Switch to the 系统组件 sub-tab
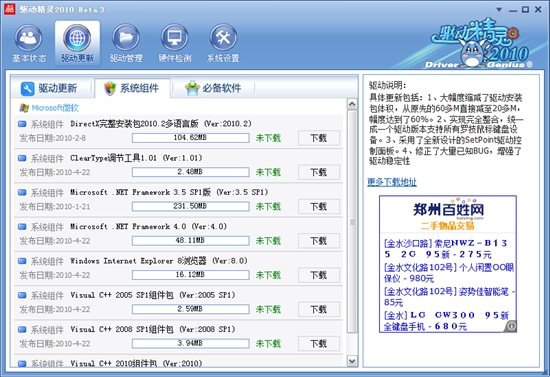Screen dimensions: 550x377 tap(132, 88)
